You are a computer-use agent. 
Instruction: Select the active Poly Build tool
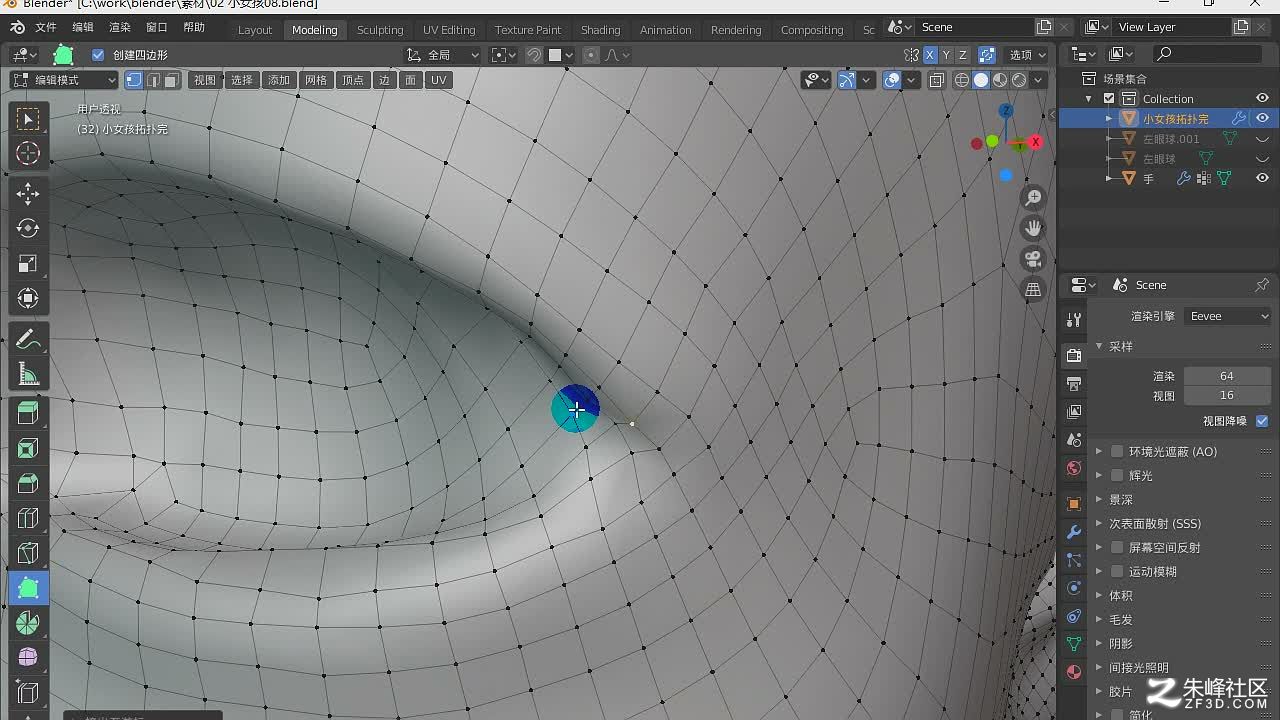pyautogui.click(x=28, y=588)
